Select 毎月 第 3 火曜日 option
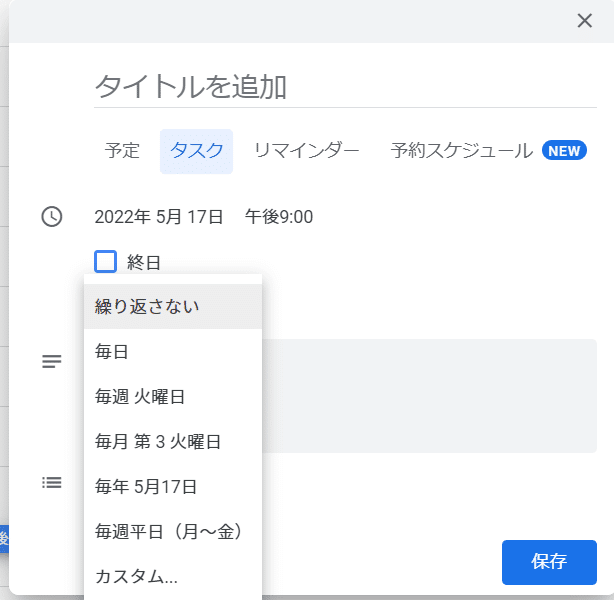Image resolution: width=614 pixels, height=600 pixels. [173, 441]
